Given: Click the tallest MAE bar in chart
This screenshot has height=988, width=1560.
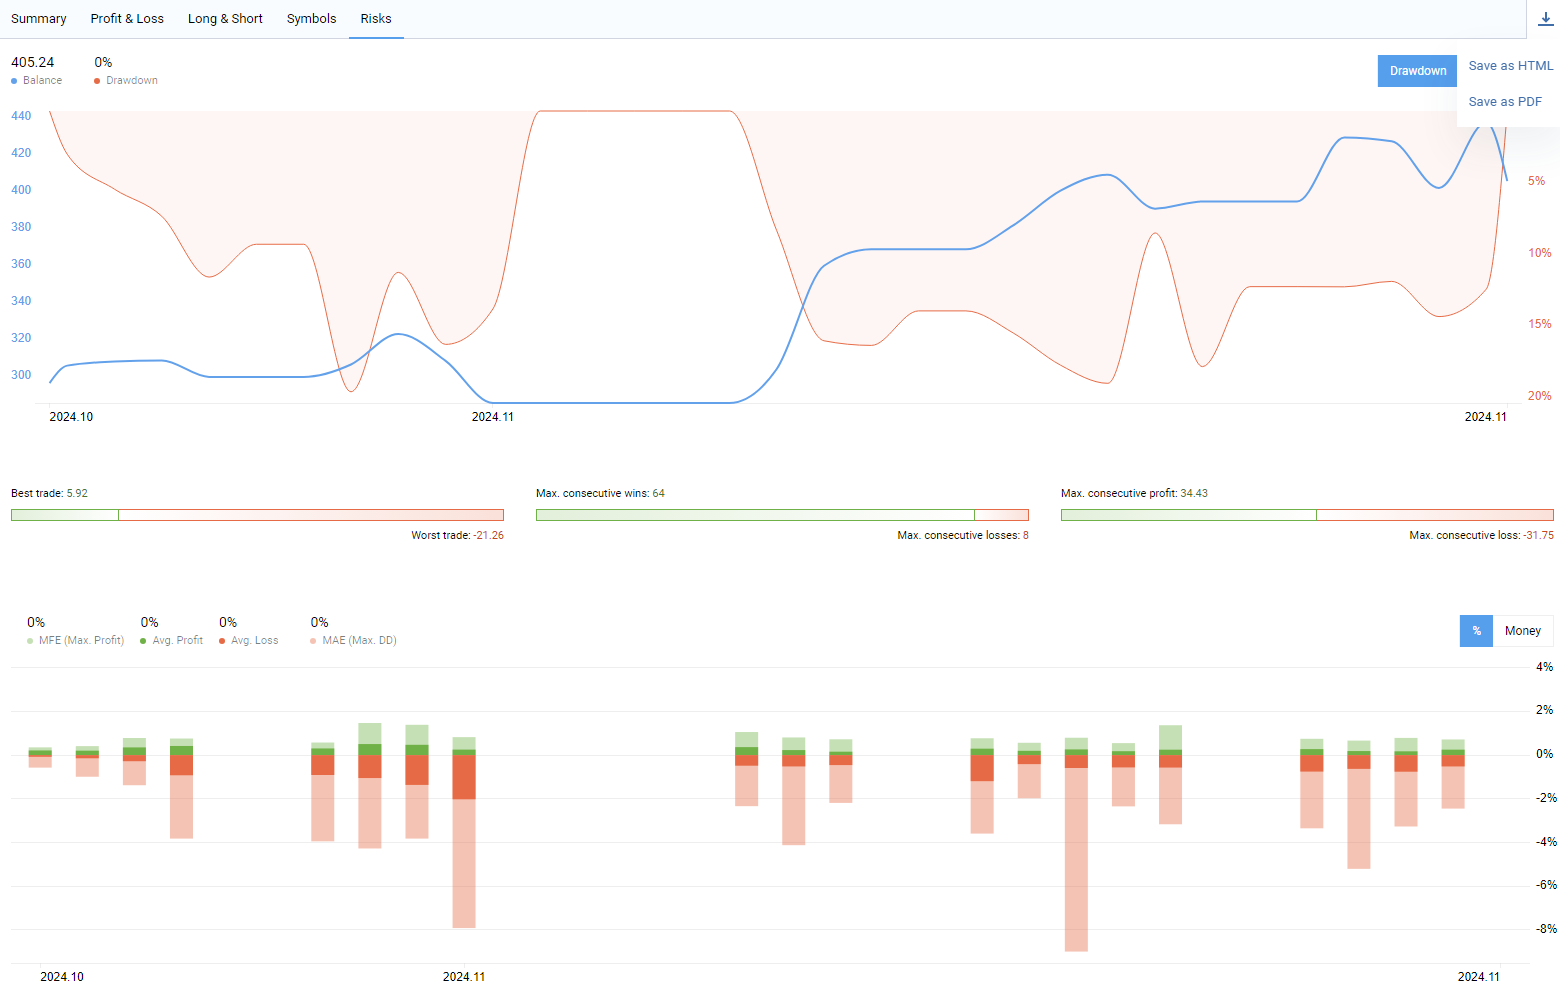Looking at the screenshot, I should tap(1076, 860).
